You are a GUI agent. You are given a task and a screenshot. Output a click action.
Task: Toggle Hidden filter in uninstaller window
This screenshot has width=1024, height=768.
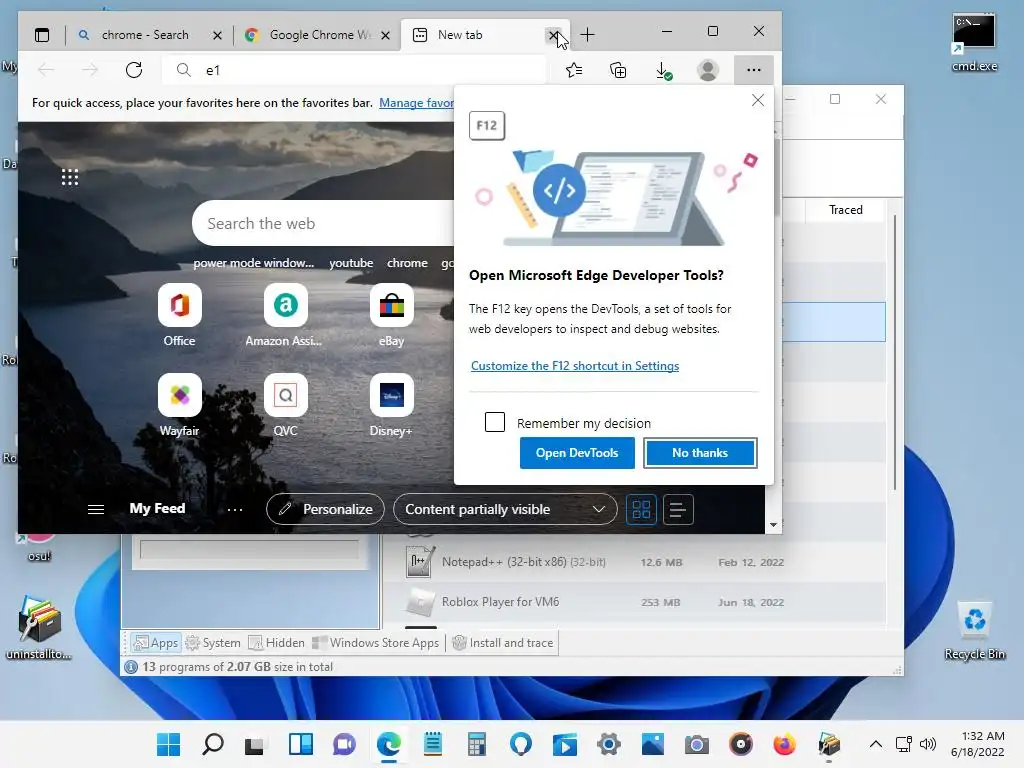click(276, 643)
